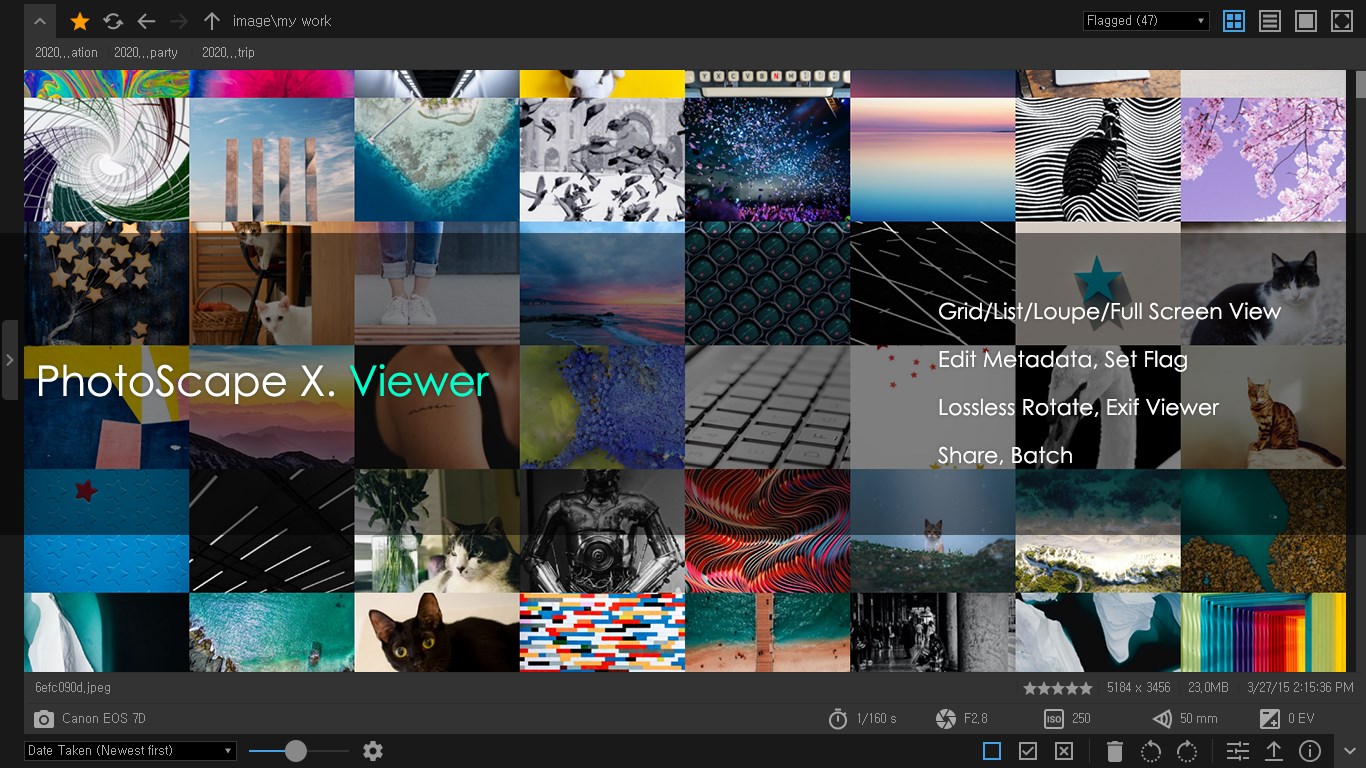Rotate the selected photo counterclockwise
Viewport: 1366px width, 768px height.
[x=1150, y=750]
